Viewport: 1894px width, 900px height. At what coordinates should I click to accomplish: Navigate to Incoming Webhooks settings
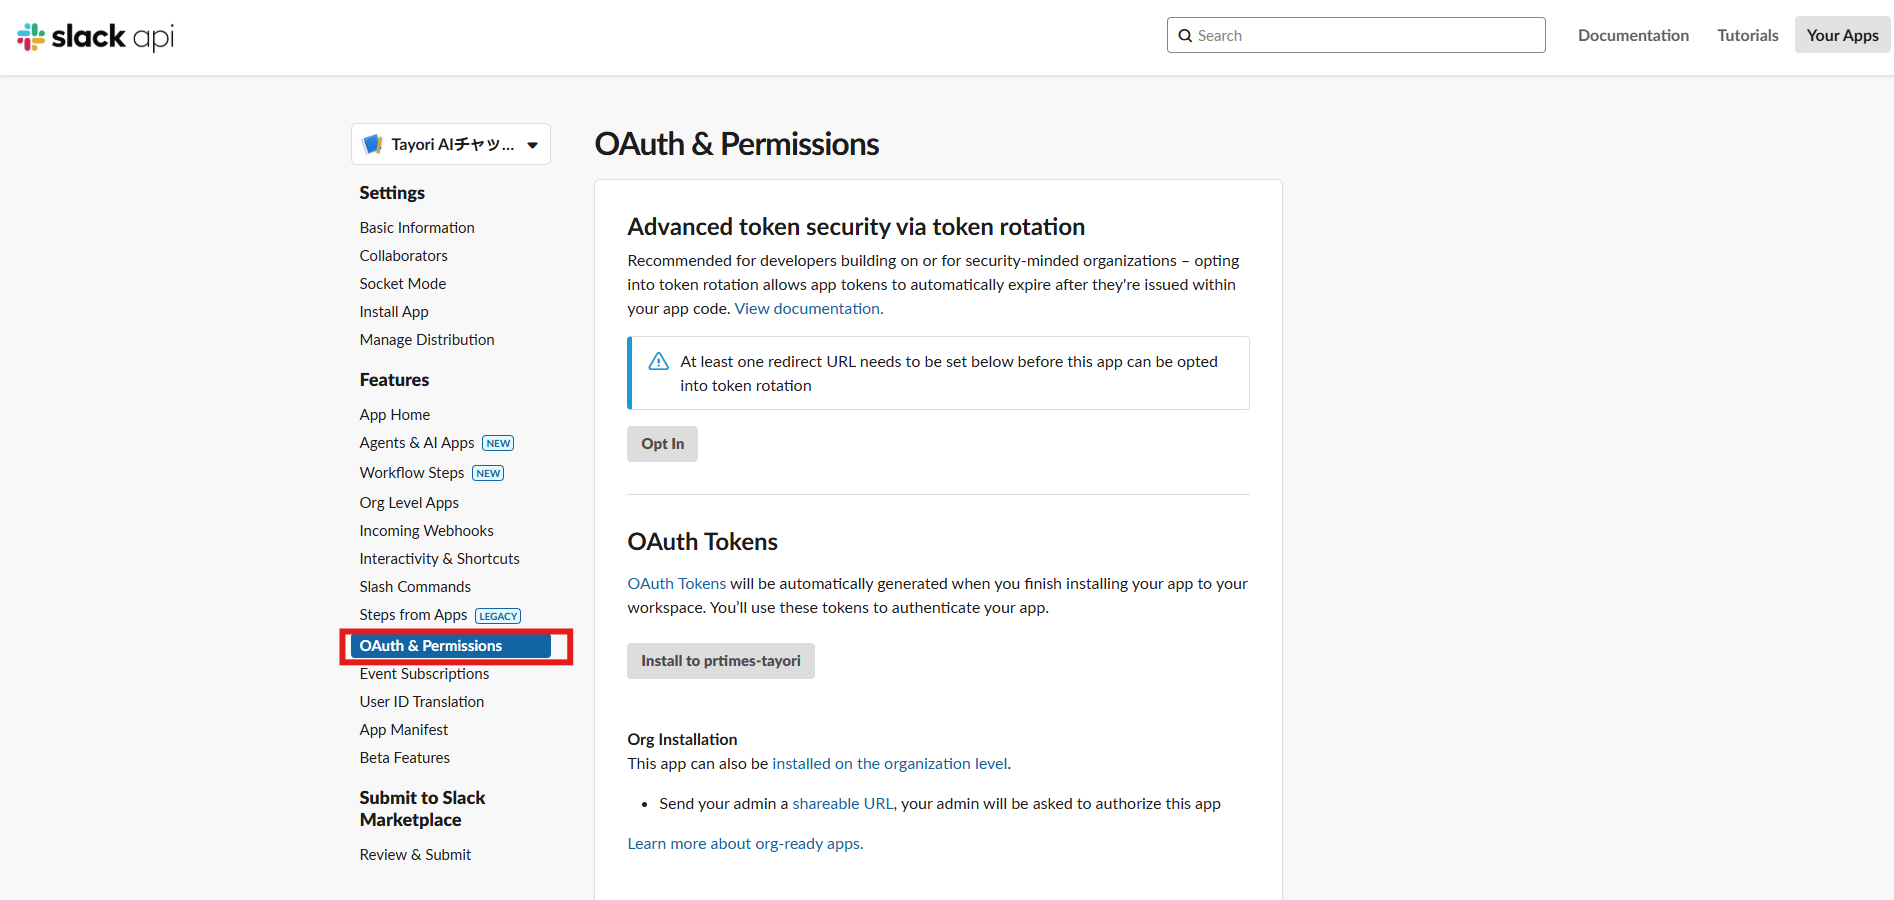(x=426, y=531)
